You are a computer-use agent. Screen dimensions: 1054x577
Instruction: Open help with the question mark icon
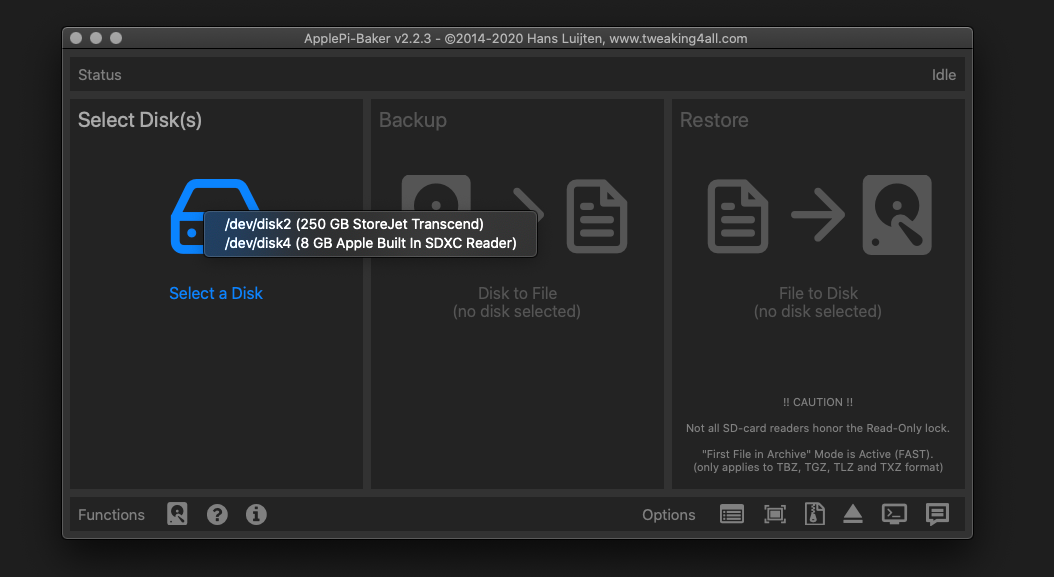pos(217,514)
